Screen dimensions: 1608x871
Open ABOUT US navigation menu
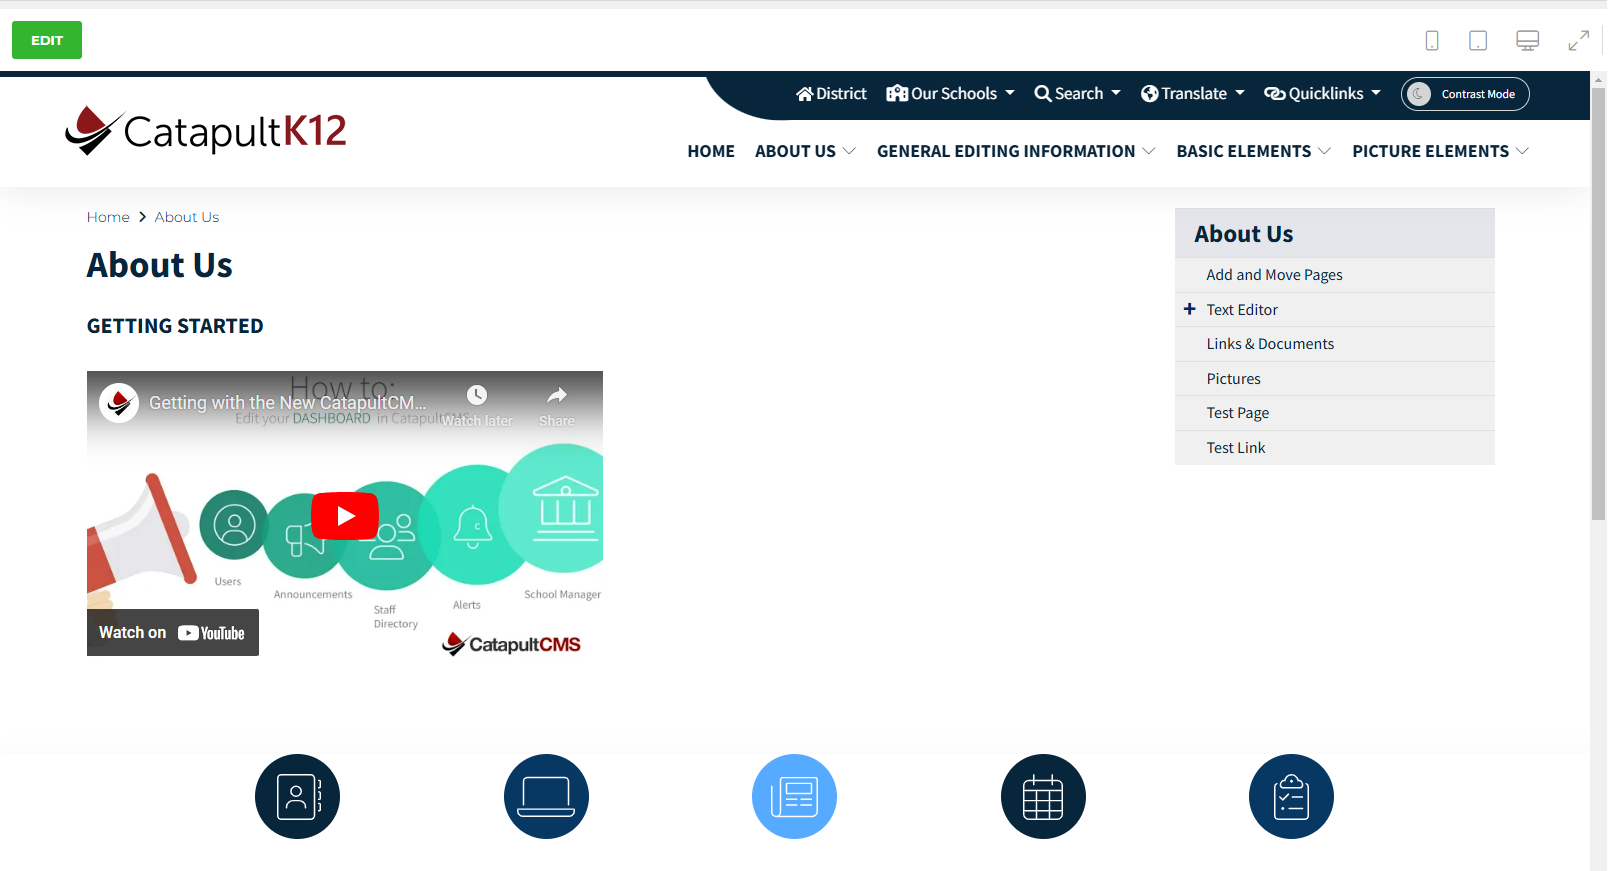[x=795, y=151]
